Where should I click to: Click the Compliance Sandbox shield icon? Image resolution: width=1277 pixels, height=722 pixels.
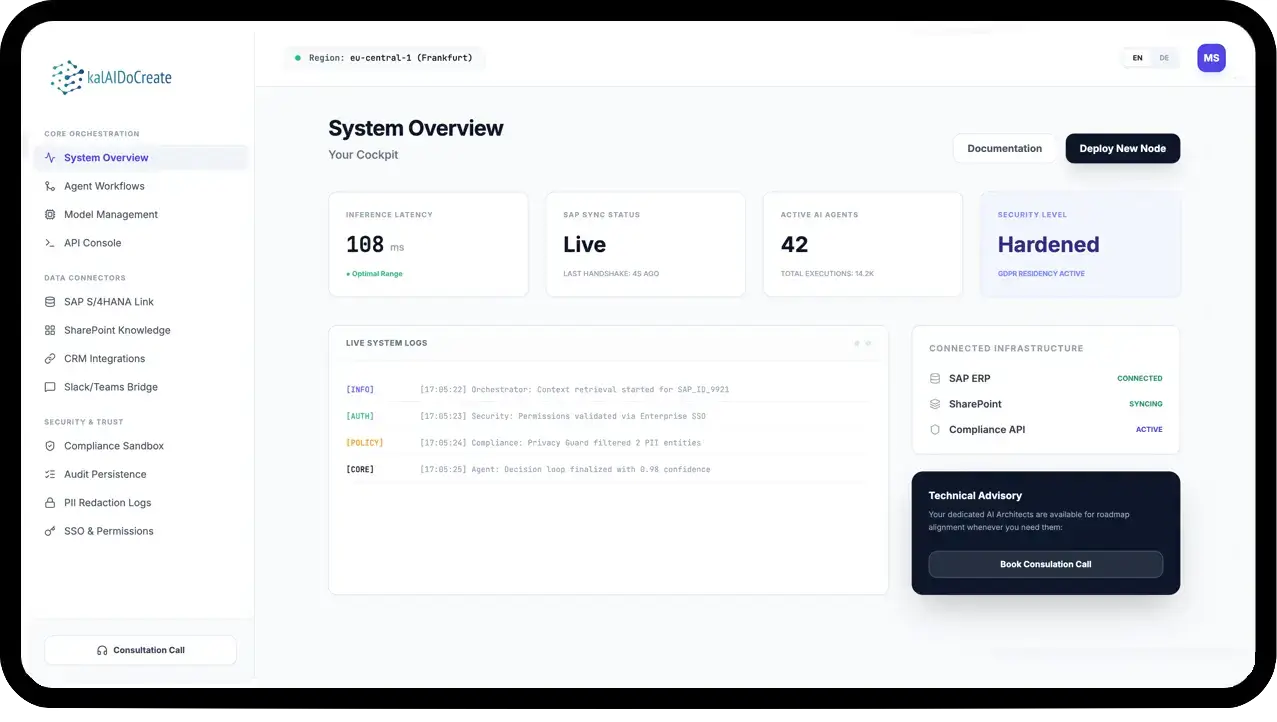coord(49,445)
